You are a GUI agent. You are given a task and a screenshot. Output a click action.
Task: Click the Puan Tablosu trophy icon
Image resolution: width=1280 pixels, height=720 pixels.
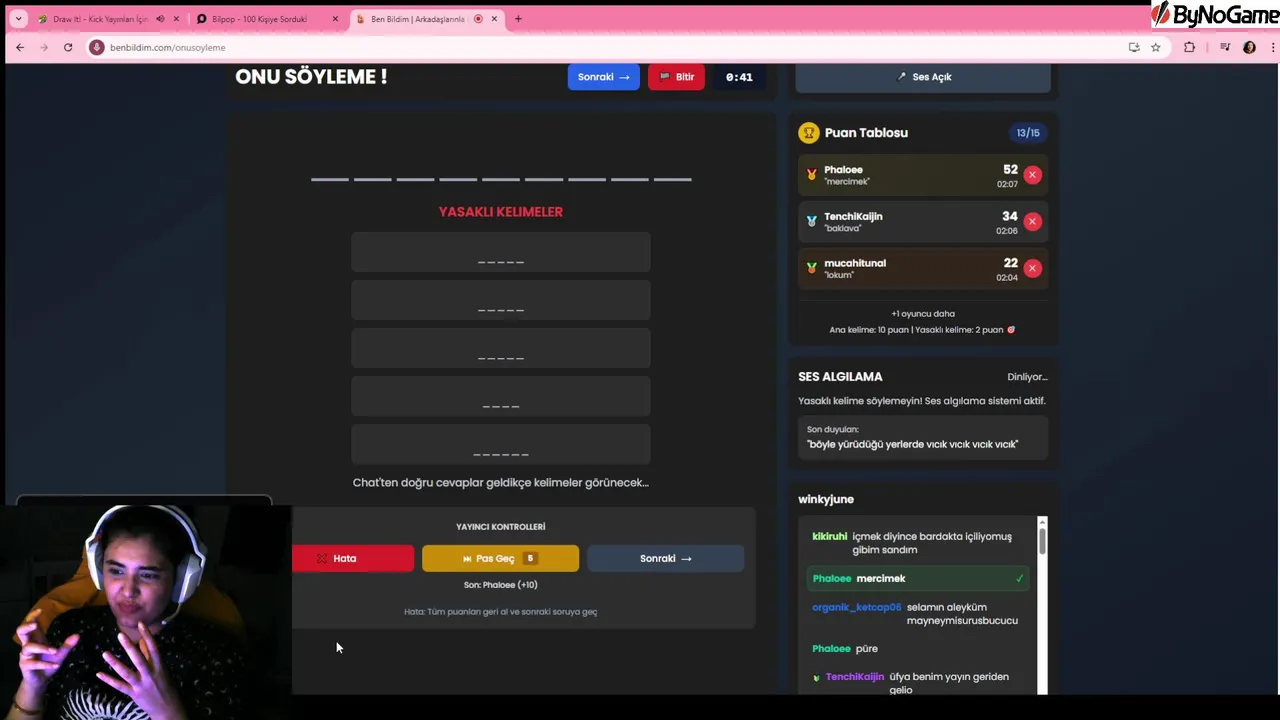pyautogui.click(x=809, y=132)
